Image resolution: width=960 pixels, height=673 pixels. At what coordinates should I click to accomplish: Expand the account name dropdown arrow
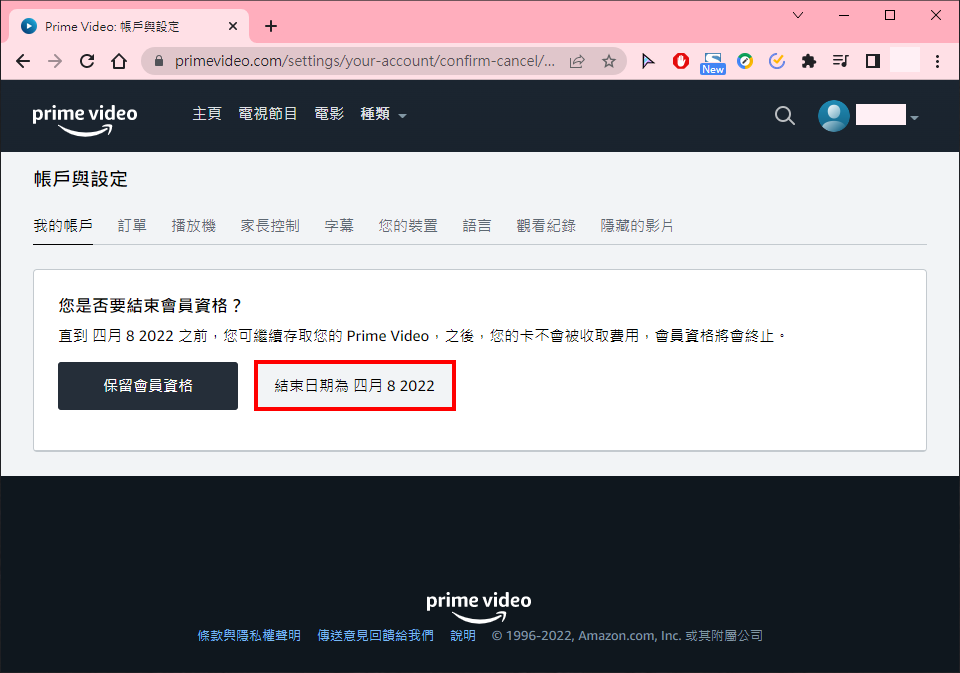click(914, 118)
